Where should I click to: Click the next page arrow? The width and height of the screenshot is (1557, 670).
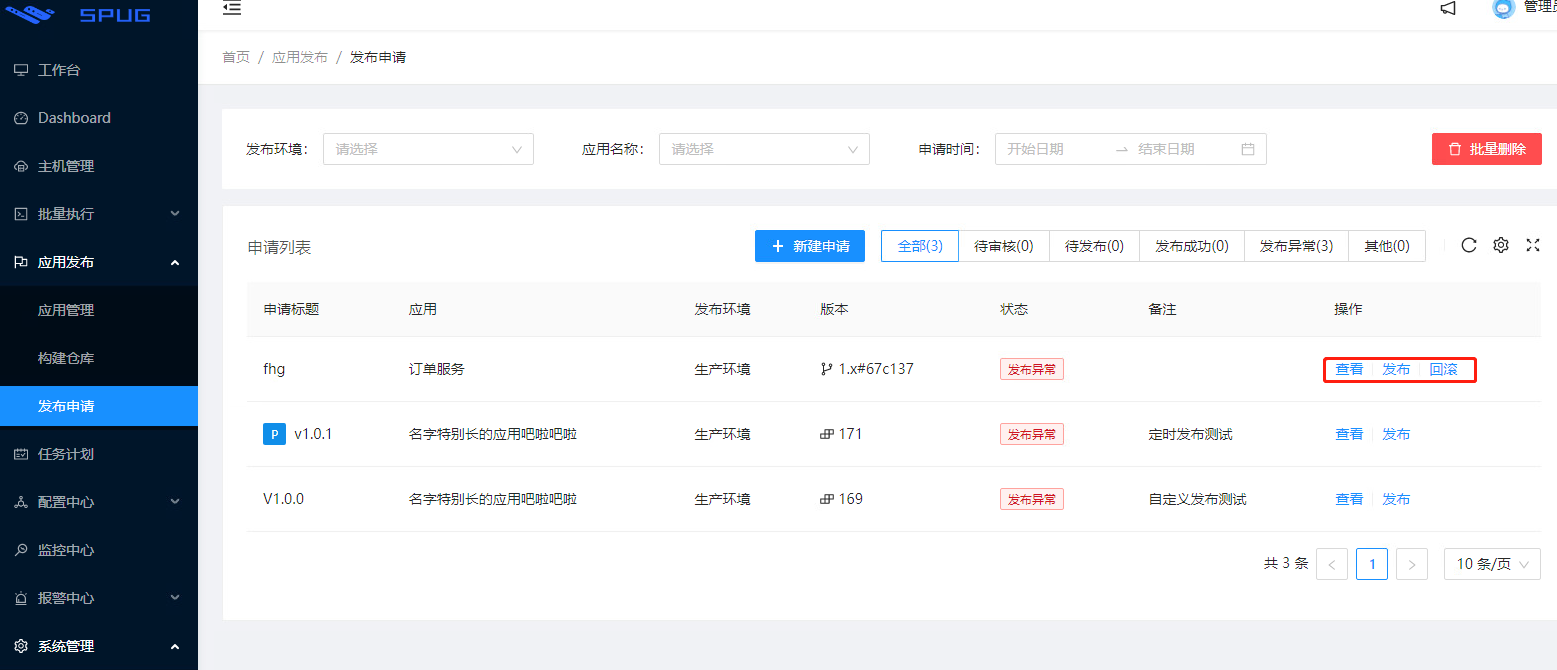coord(1412,564)
